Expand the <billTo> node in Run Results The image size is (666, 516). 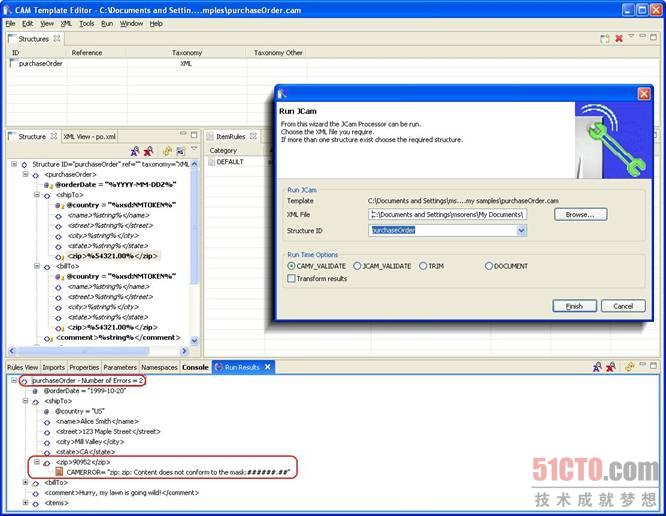(x=25, y=482)
